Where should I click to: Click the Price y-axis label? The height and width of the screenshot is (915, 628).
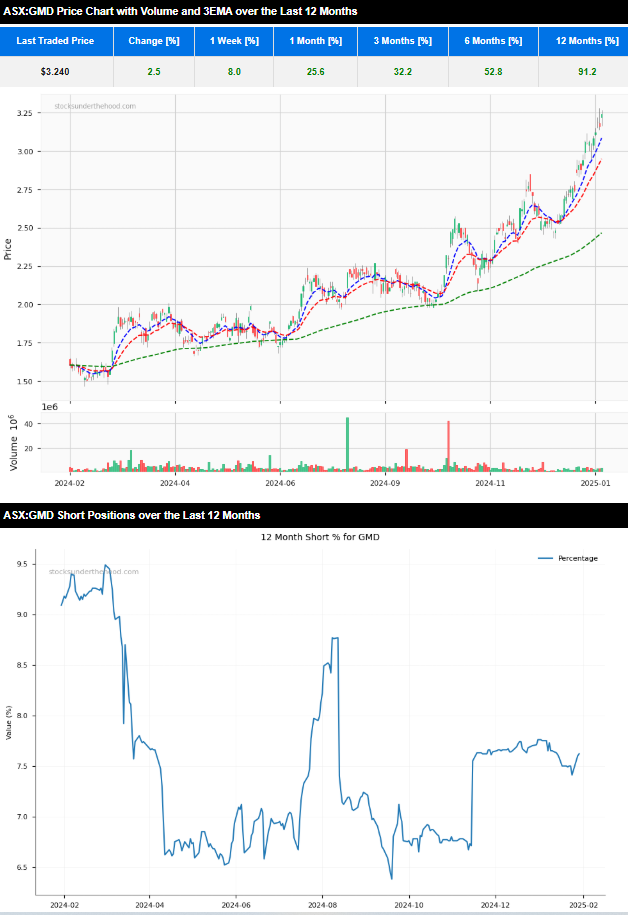coord(8,249)
